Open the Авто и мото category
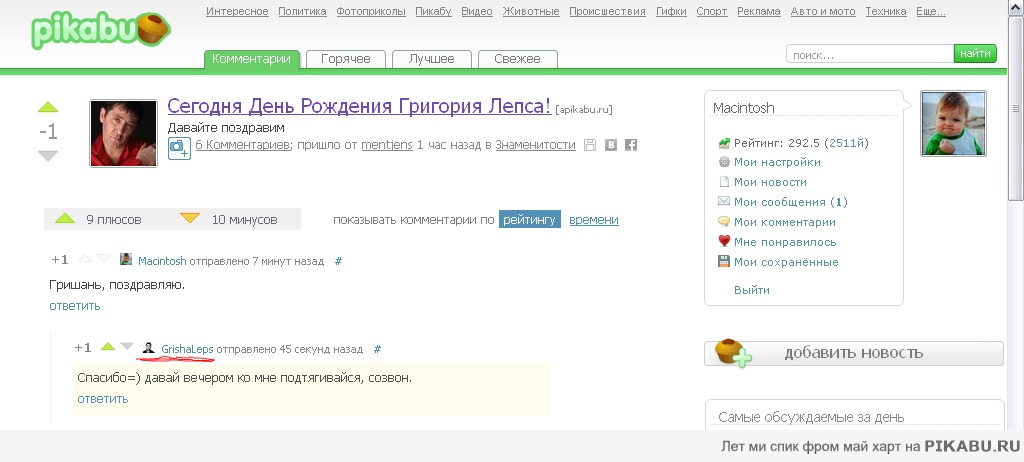The image size is (1024, 462). pos(823,11)
